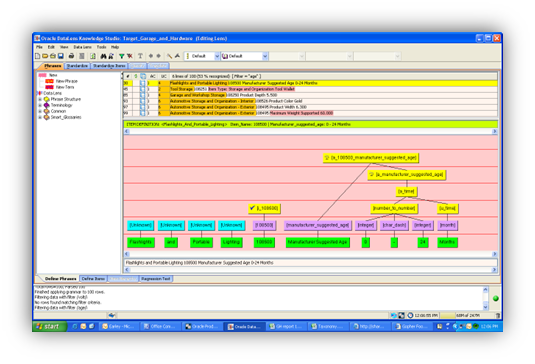Click the green Manufacturer Suggested Age token
This screenshot has width=535, height=364.
pos(317,242)
